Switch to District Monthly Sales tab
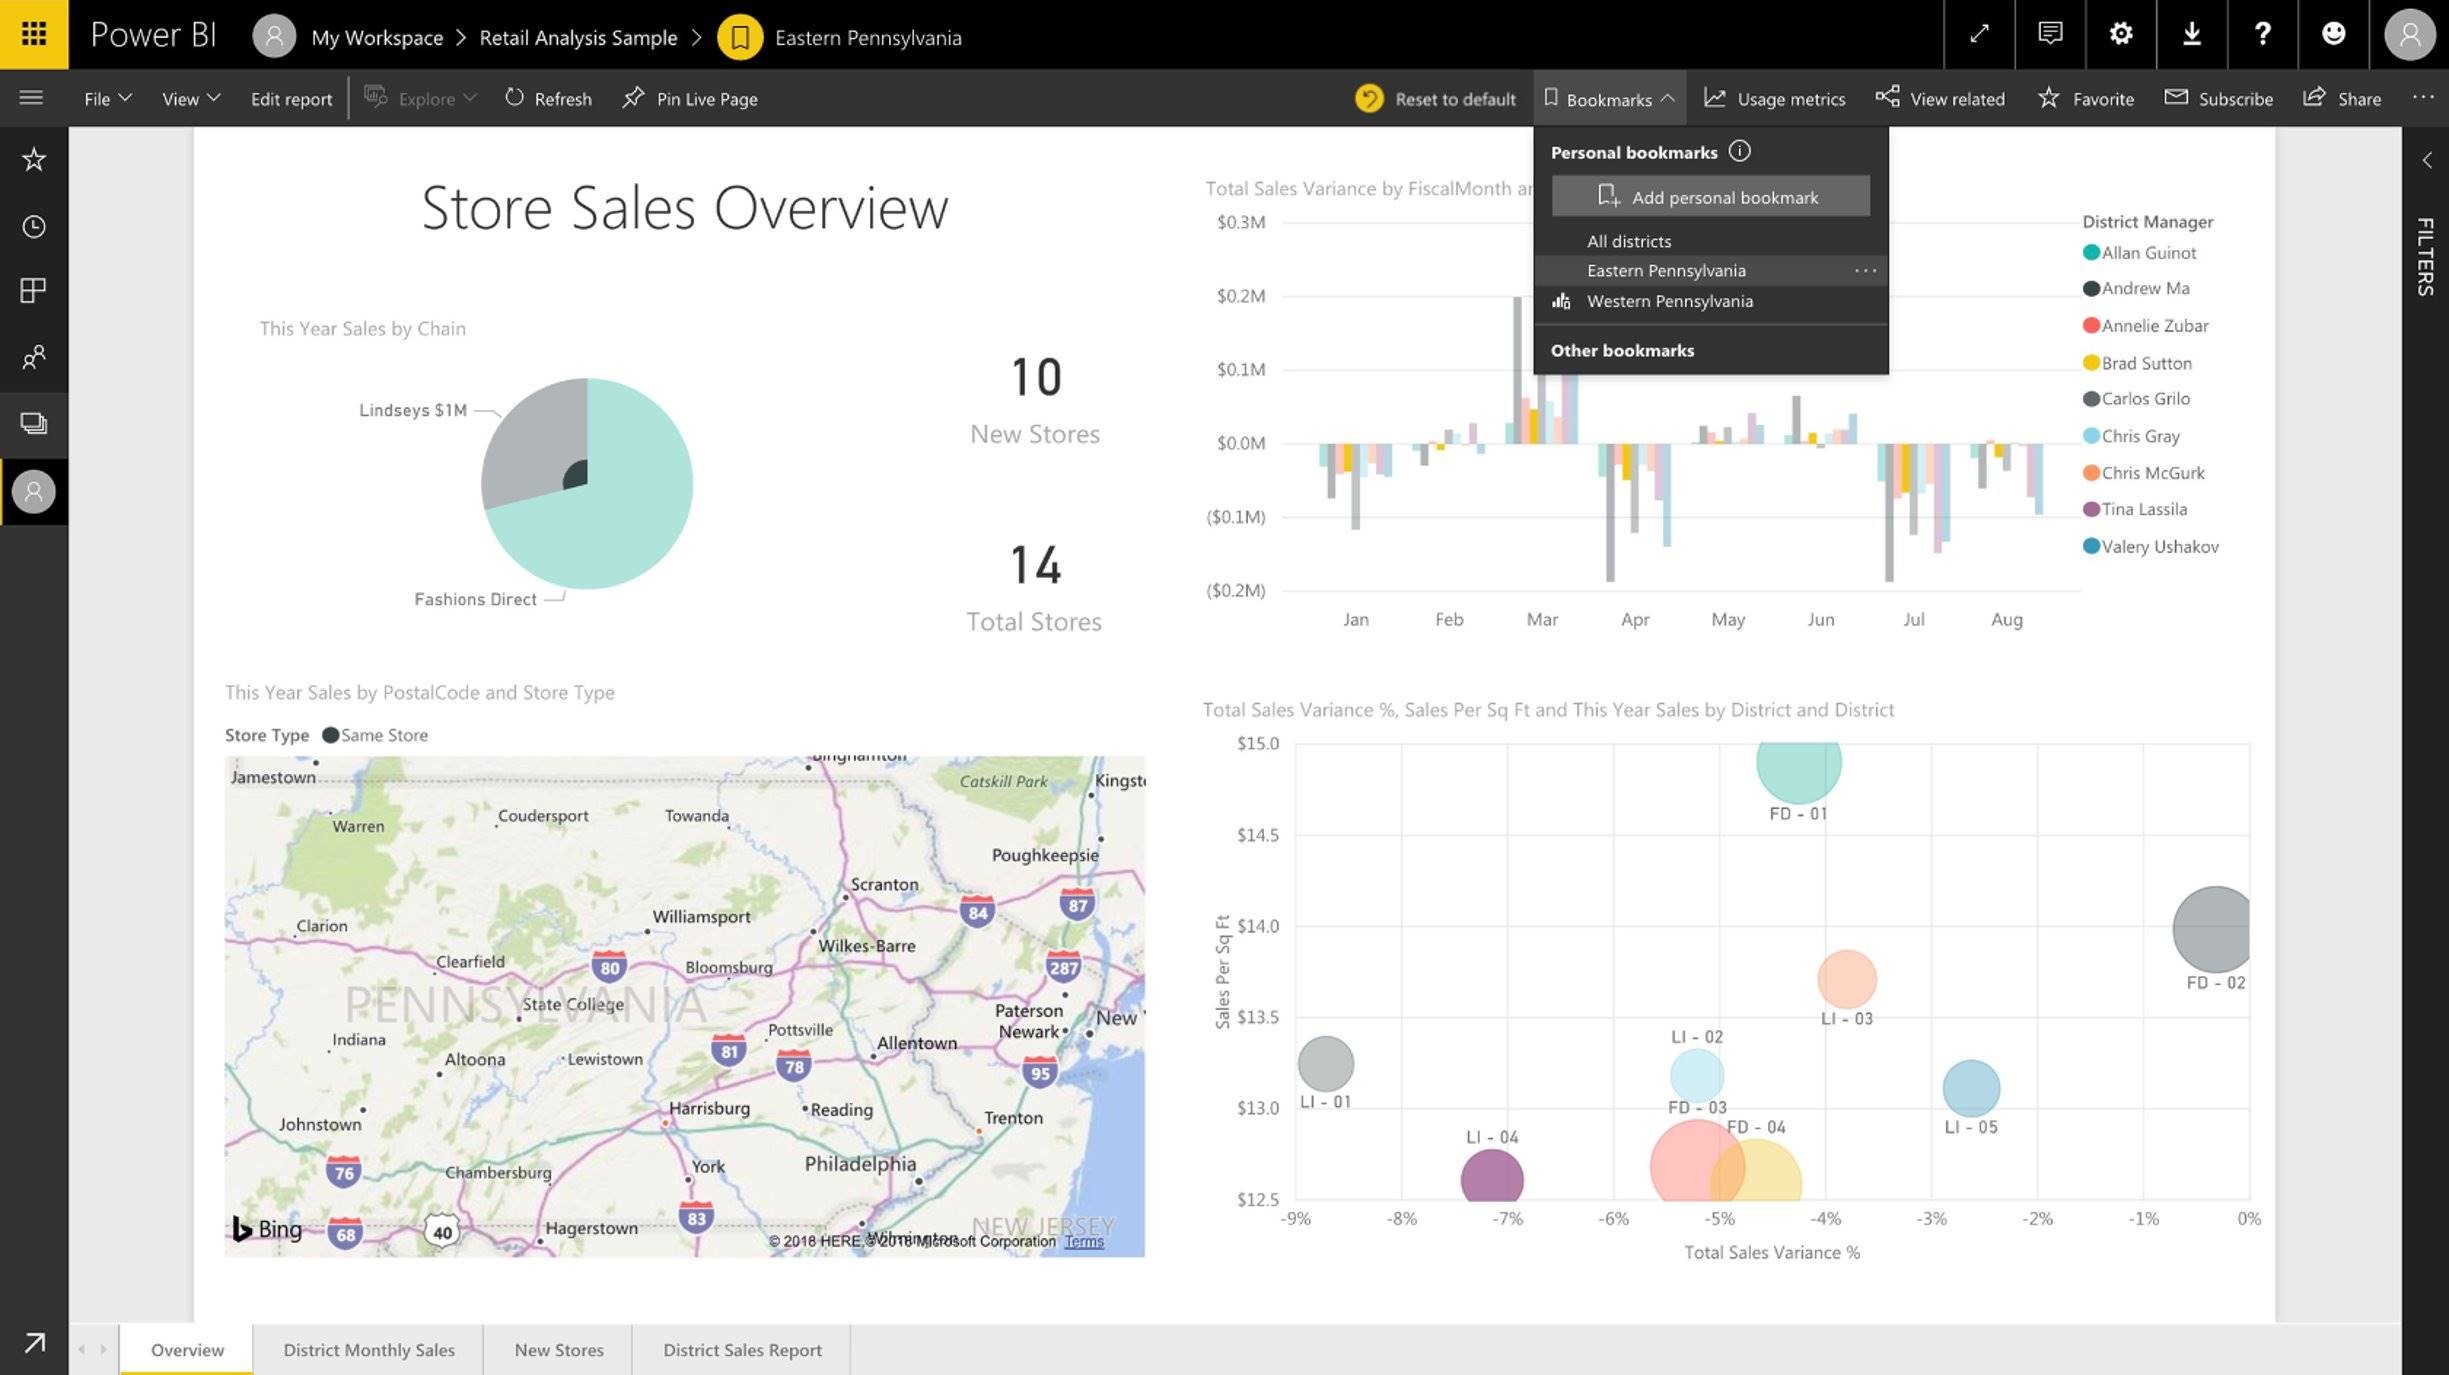The image size is (2449, 1375). [x=368, y=1349]
